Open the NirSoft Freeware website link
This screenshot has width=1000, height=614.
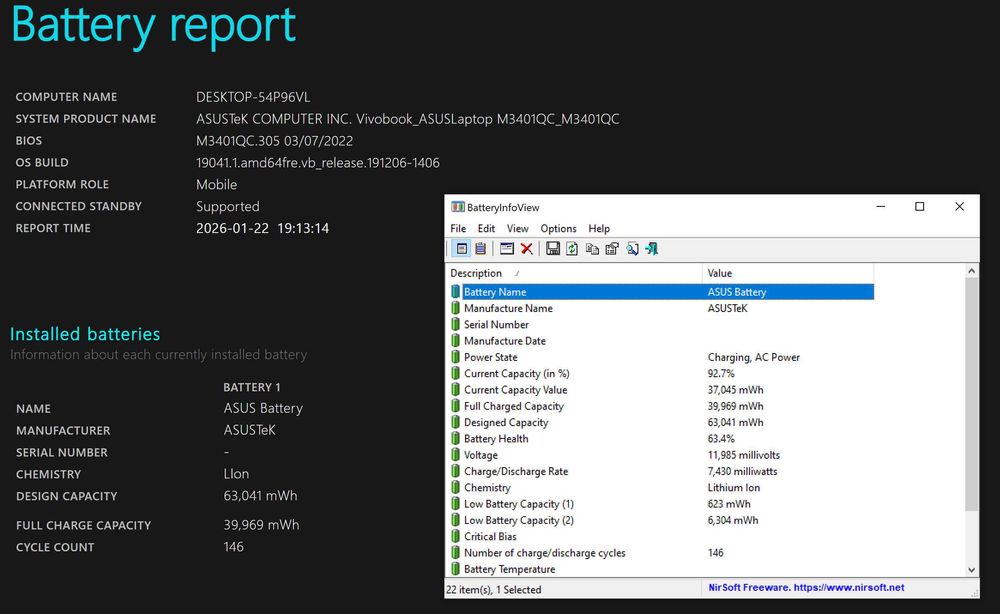[806, 588]
